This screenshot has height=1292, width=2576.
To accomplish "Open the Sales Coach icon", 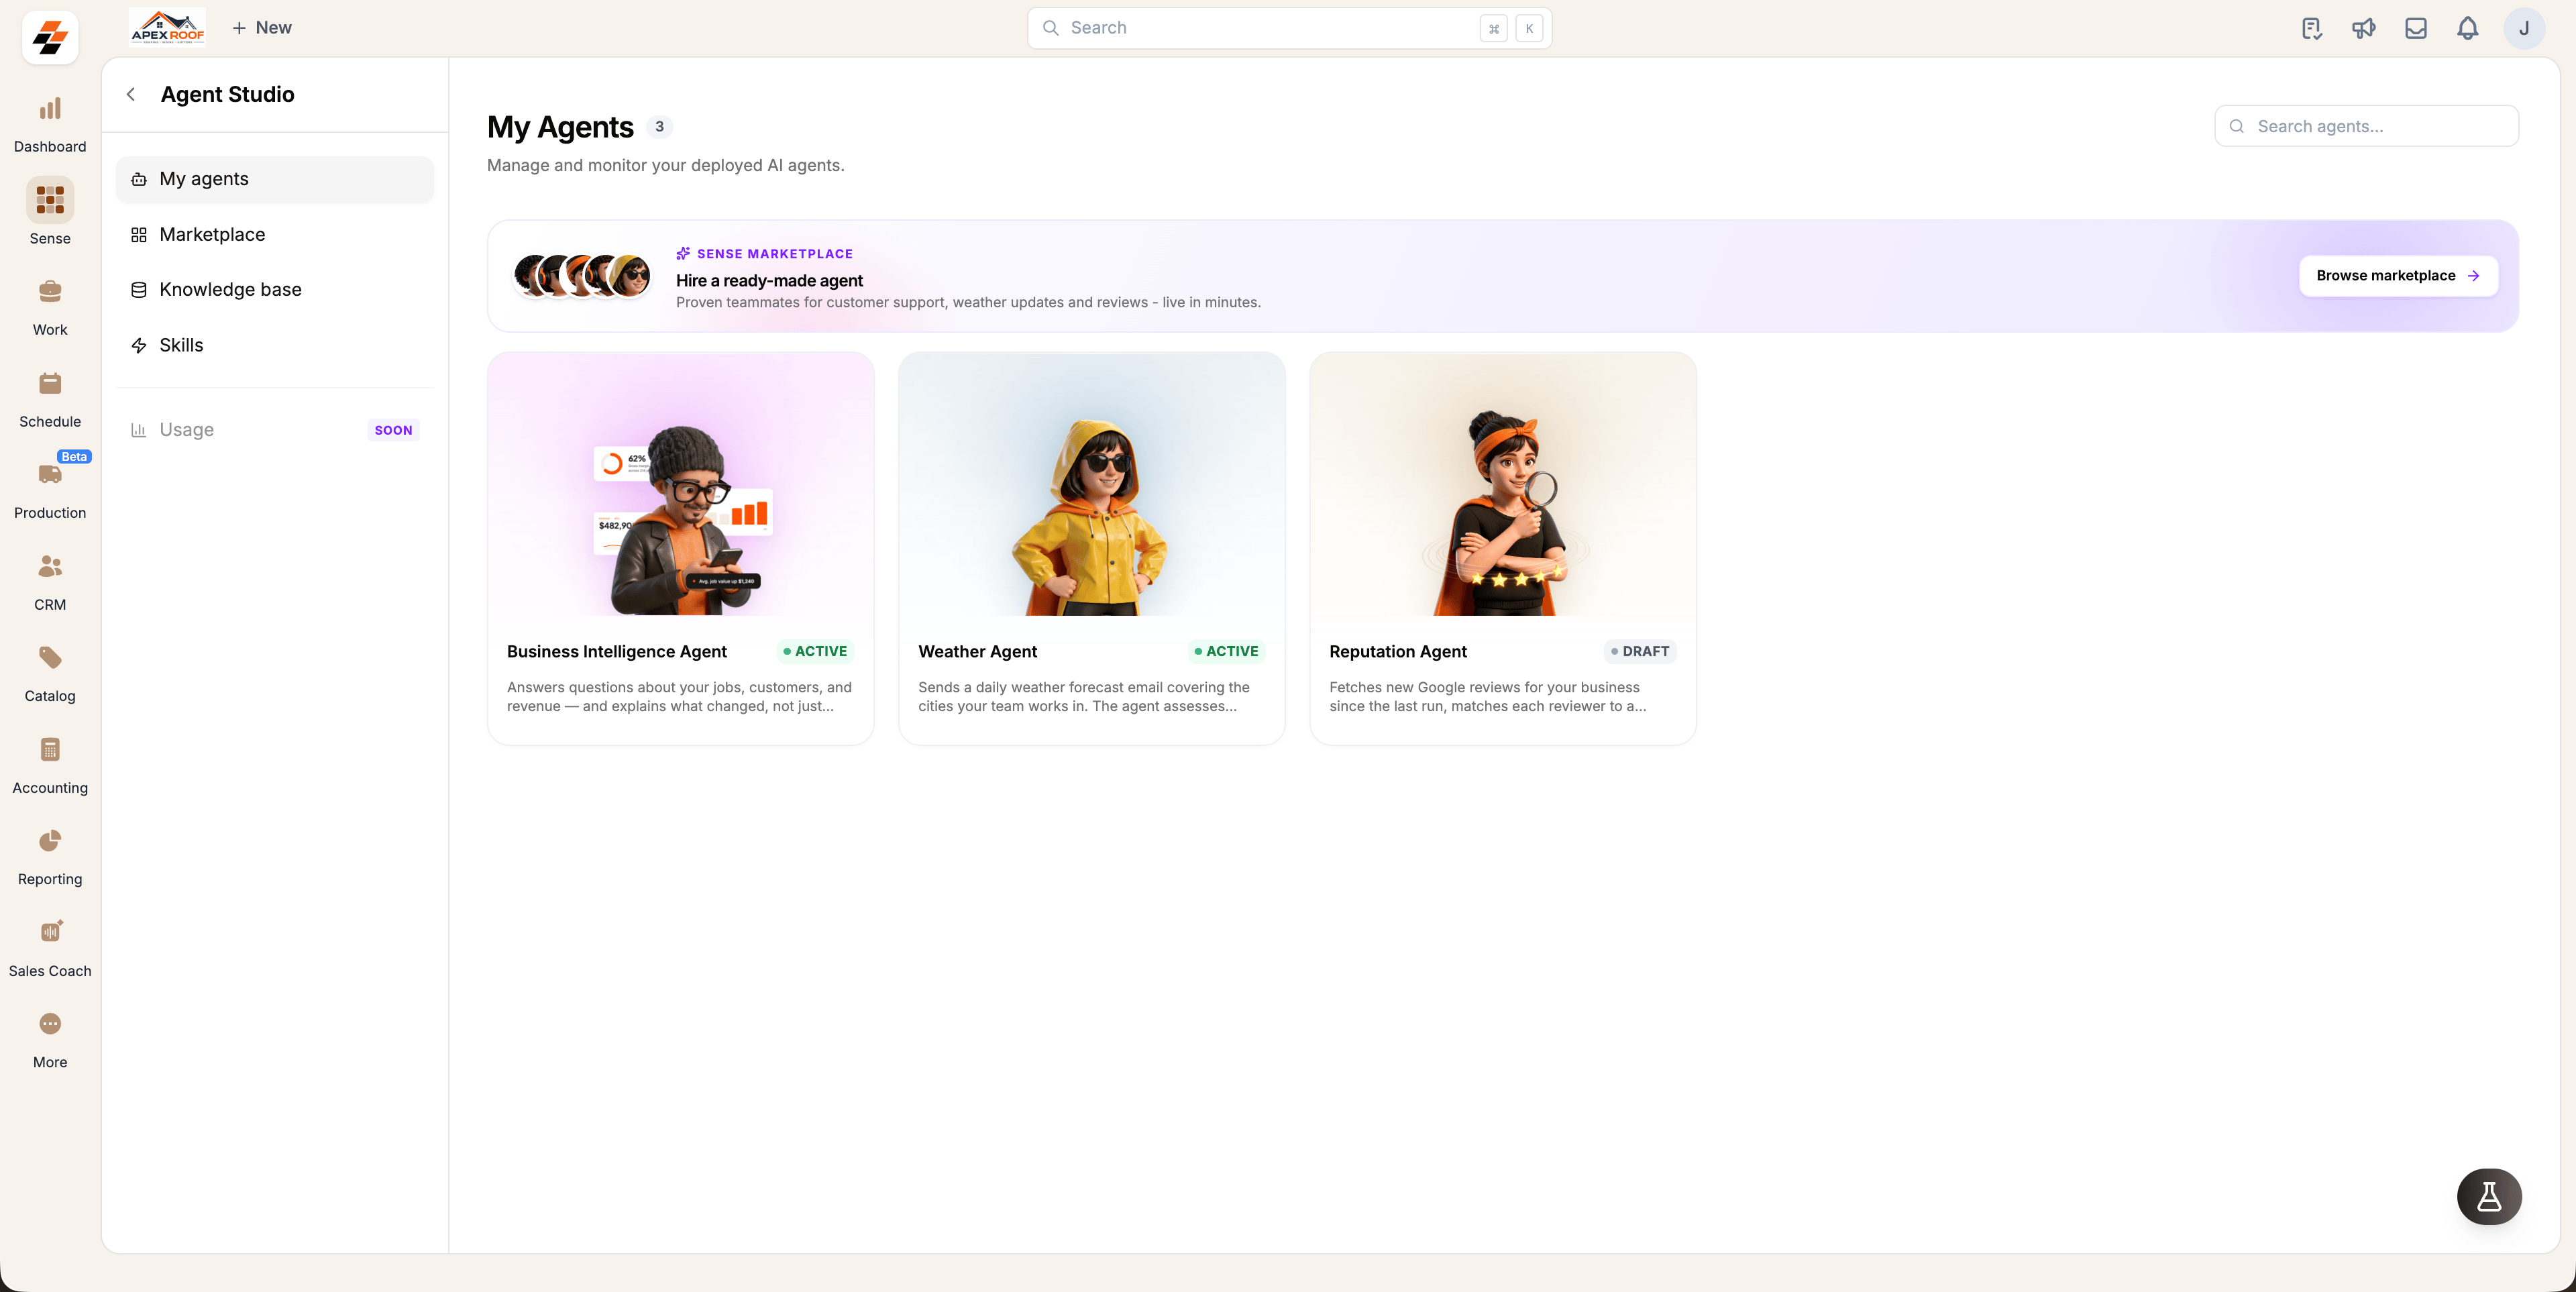I will pos(50,932).
